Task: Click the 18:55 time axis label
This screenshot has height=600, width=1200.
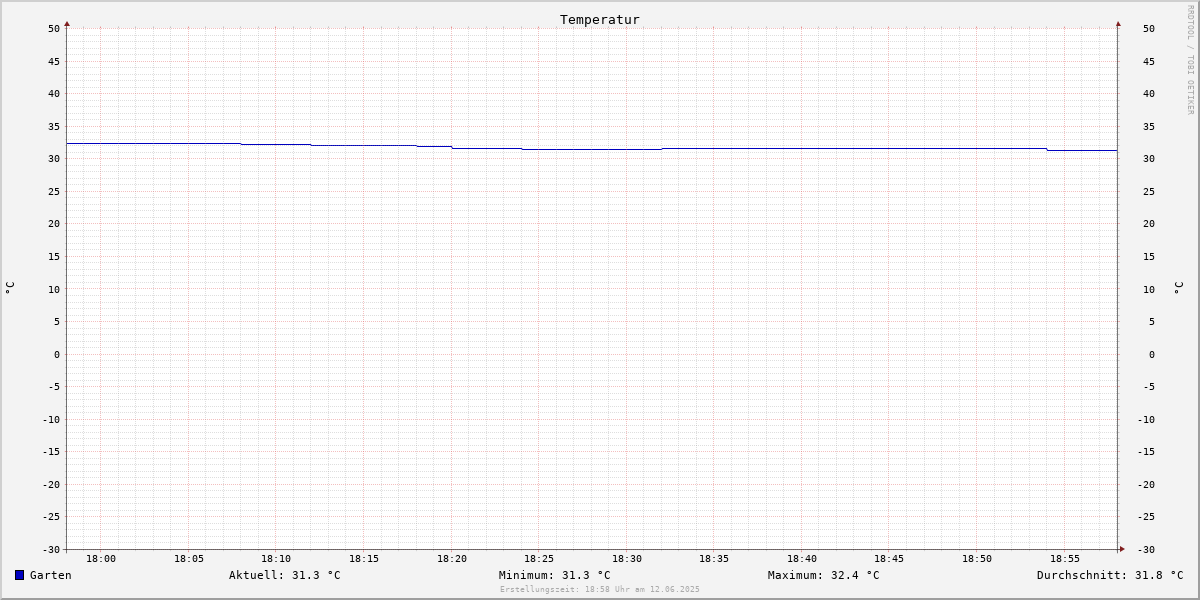Action: (1065, 559)
